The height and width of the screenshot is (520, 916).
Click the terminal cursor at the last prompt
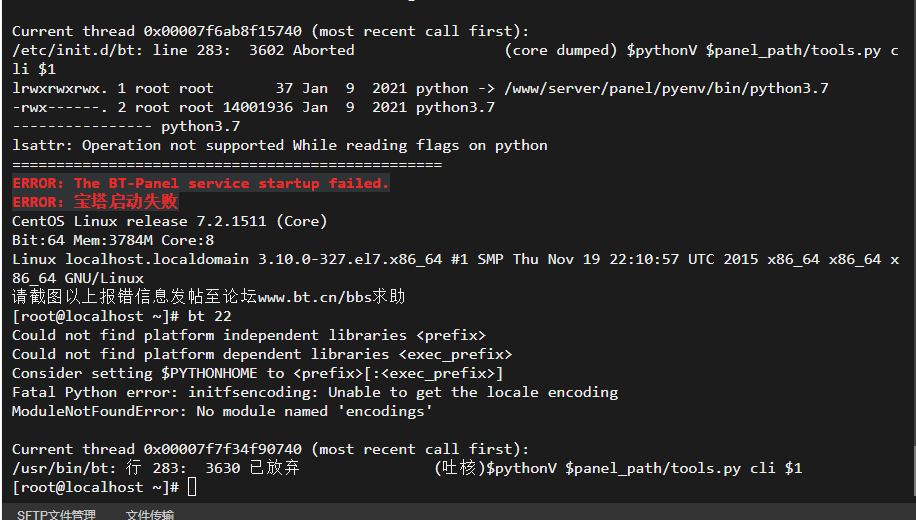tap(192, 487)
